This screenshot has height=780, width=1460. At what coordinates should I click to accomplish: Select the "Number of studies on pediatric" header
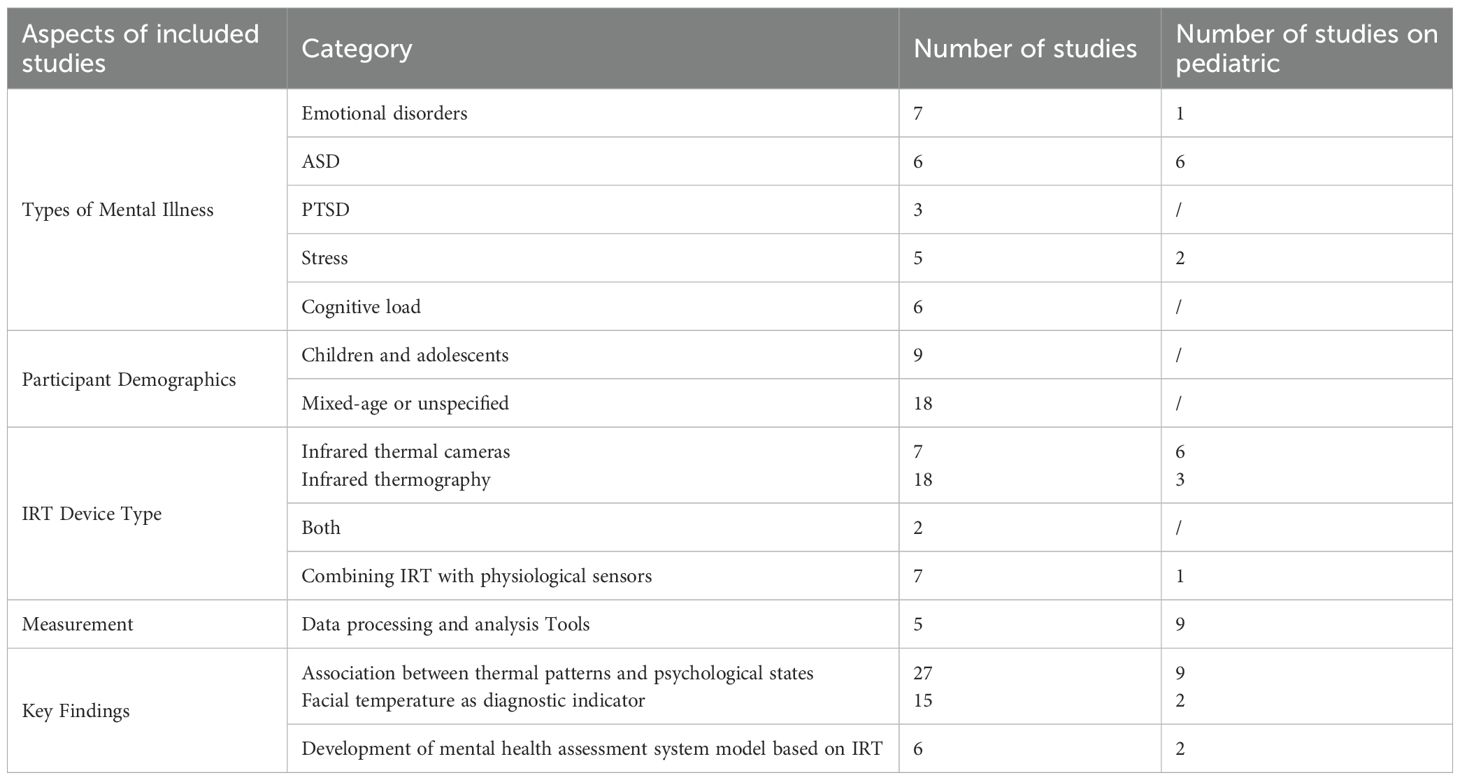1306,48
